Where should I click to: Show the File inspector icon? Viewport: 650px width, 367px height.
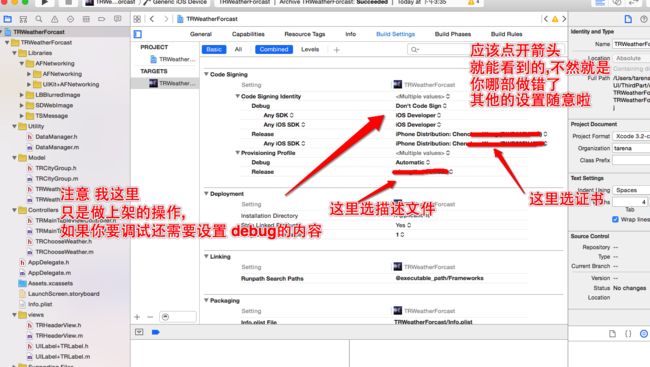(628, 19)
